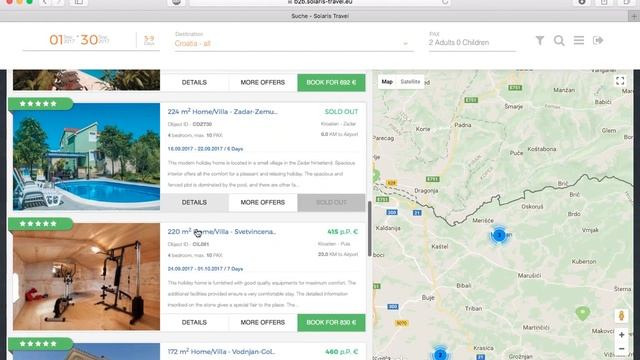Click MORE OFFERS in the topmost listing row
The height and width of the screenshot is (360, 640).
[x=262, y=82]
